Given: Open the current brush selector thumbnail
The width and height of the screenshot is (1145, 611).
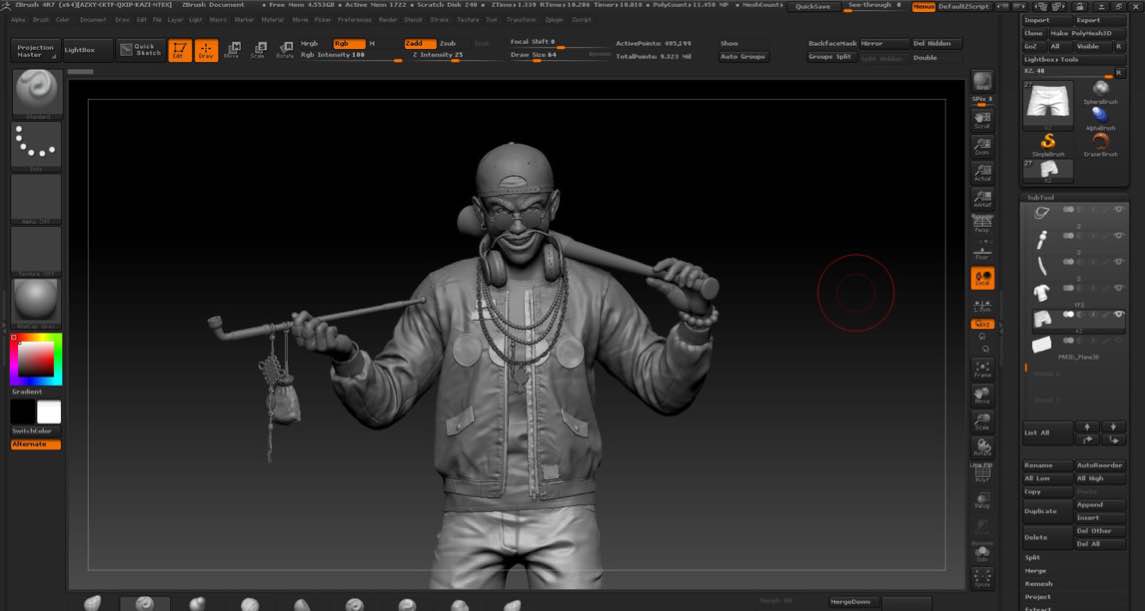Looking at the screenshot, I should [x=36, y=93].
